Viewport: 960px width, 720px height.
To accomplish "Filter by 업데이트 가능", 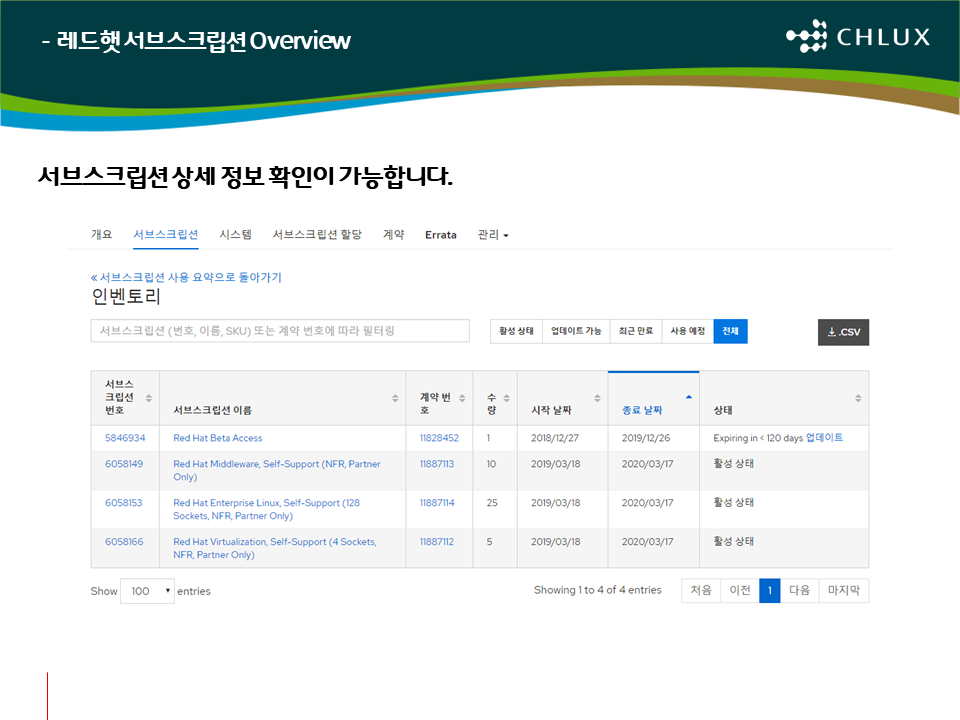I will click(576, 331).
